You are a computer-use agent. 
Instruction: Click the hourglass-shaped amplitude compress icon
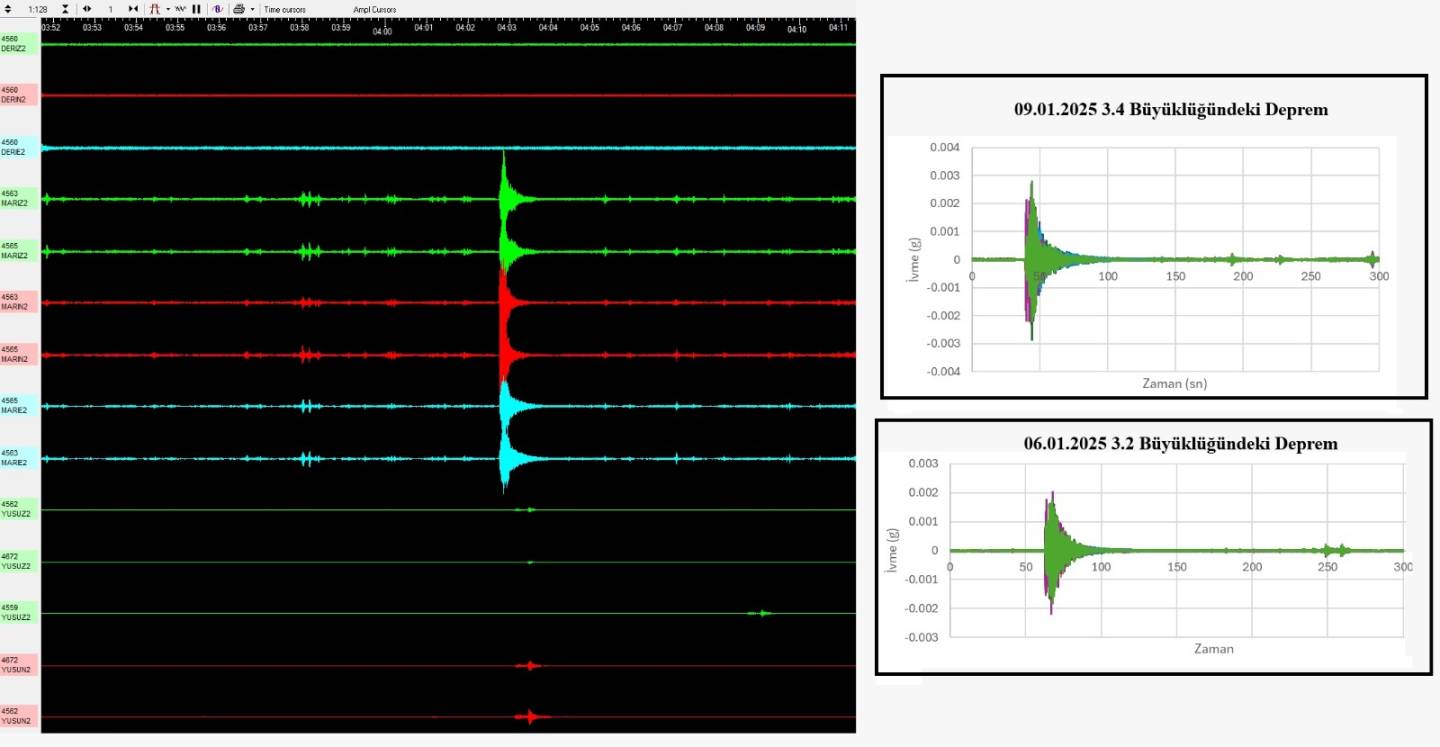coord(65,9)
